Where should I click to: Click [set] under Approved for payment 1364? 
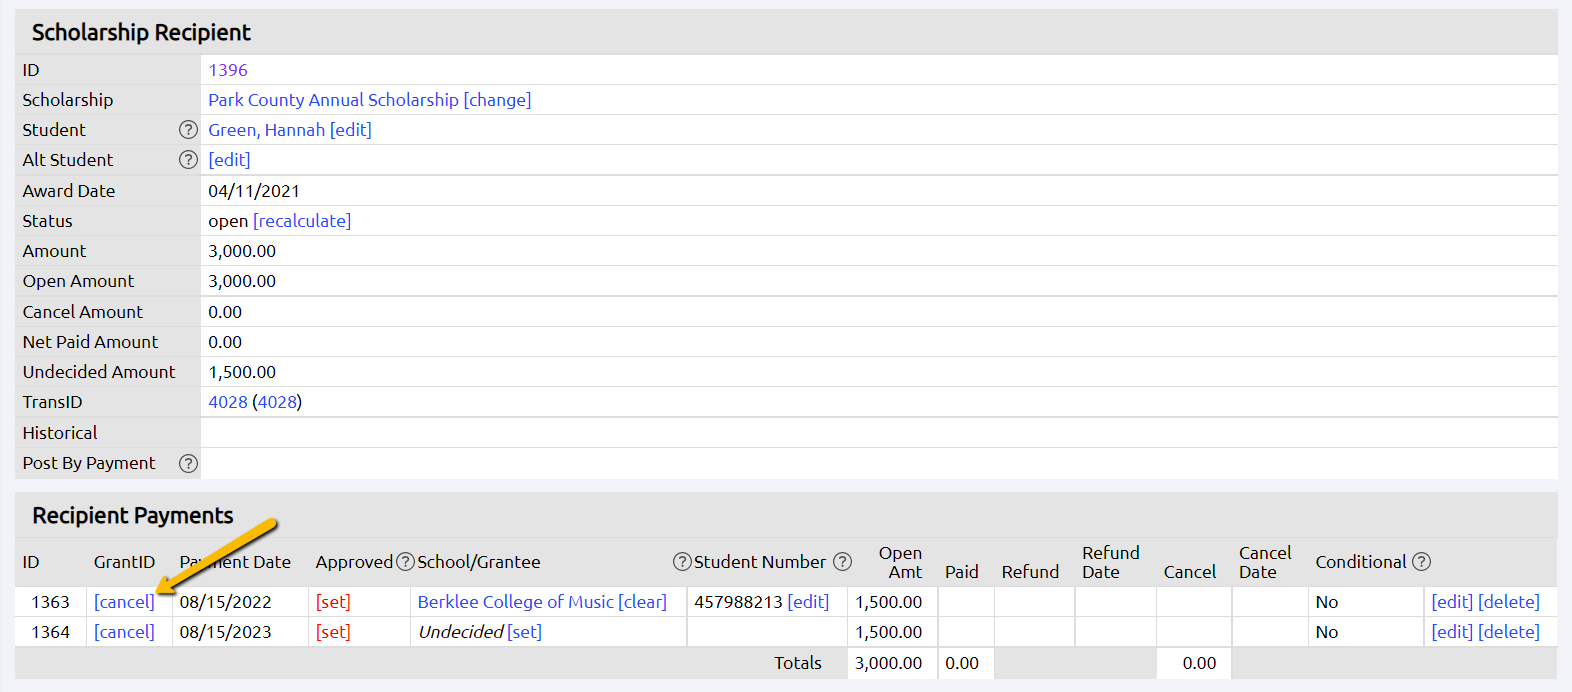(333, 632)
